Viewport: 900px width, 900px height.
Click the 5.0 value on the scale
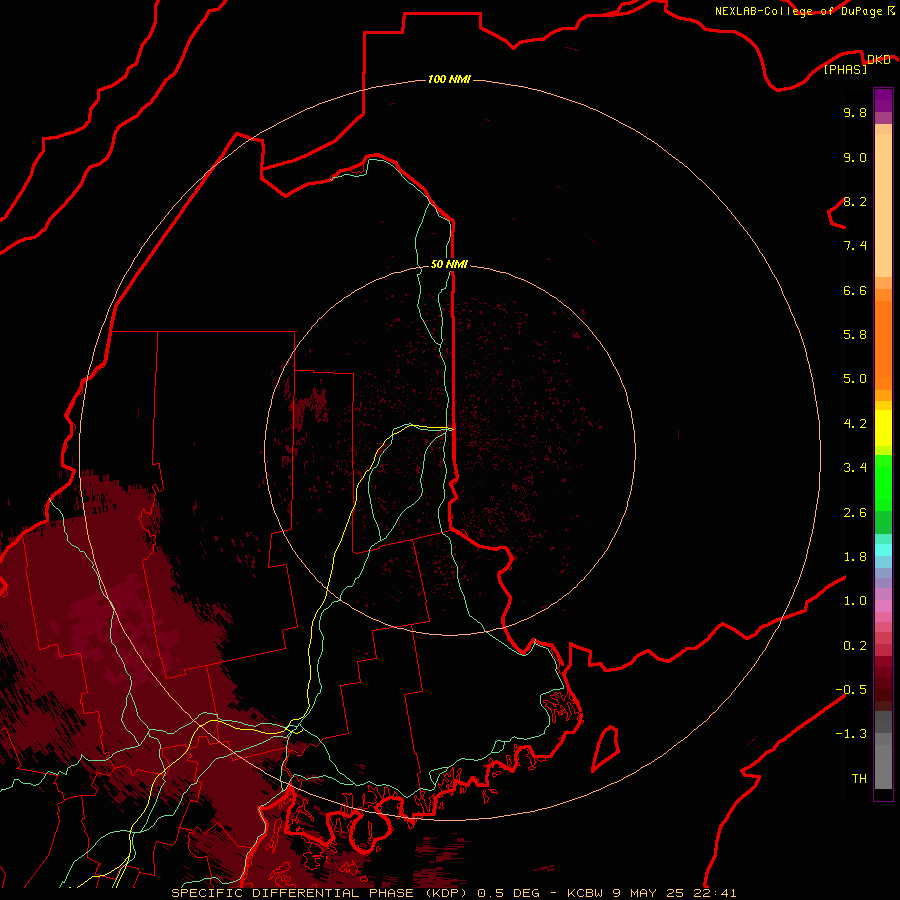pos(855,379)
